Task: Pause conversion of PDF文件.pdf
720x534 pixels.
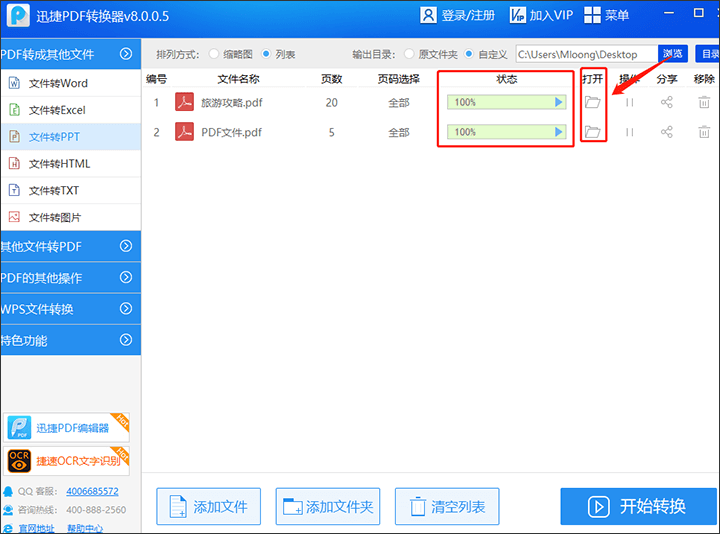Action: (630, 132)
